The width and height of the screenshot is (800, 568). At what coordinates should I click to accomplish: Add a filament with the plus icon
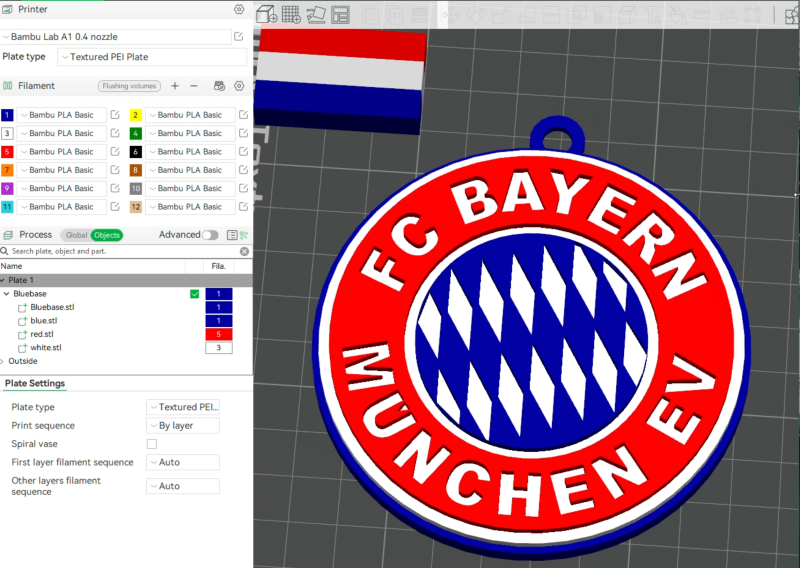tap(175, 86)
